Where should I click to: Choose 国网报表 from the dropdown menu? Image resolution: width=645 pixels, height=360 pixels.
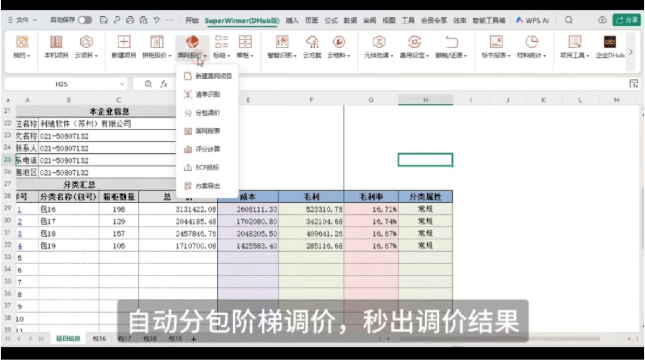(208, 131)
